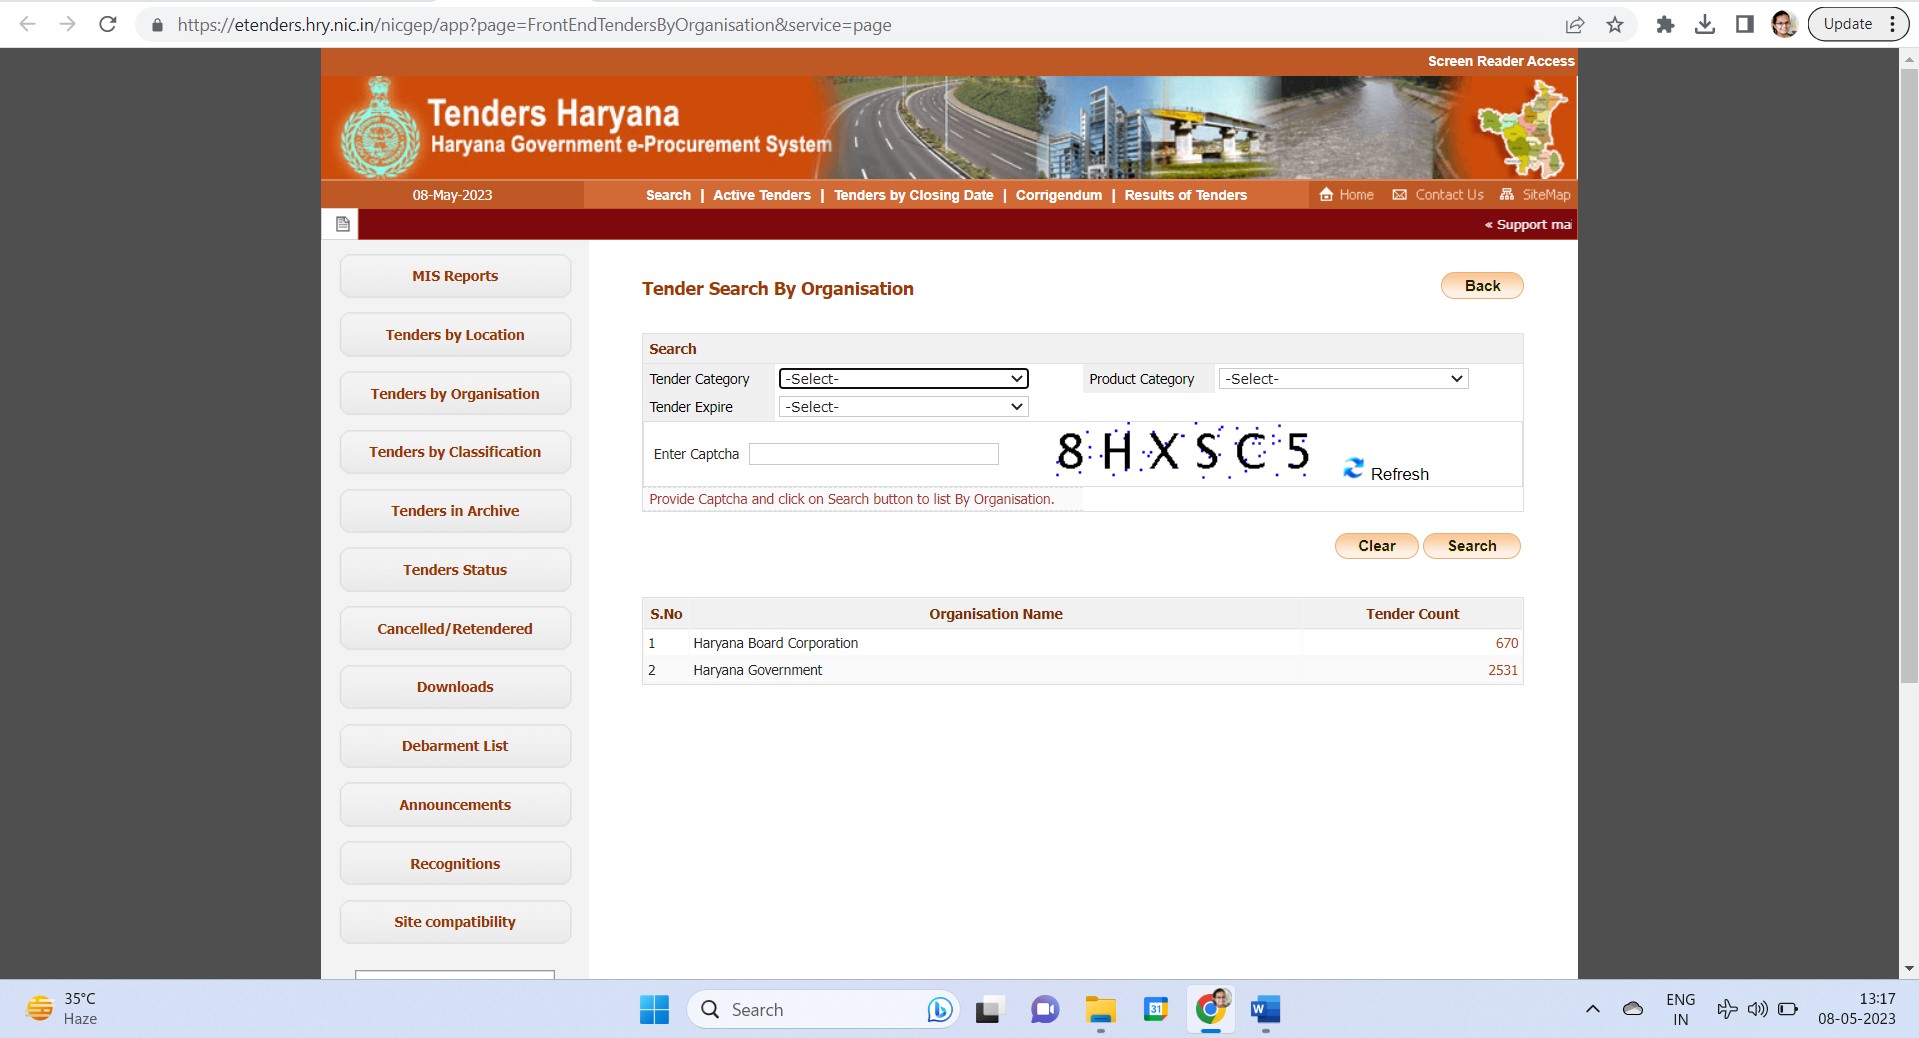The height and width of the screenshot is (1038, 1919).
Task: Open tender count 670 link
Action: point(1506,643)
